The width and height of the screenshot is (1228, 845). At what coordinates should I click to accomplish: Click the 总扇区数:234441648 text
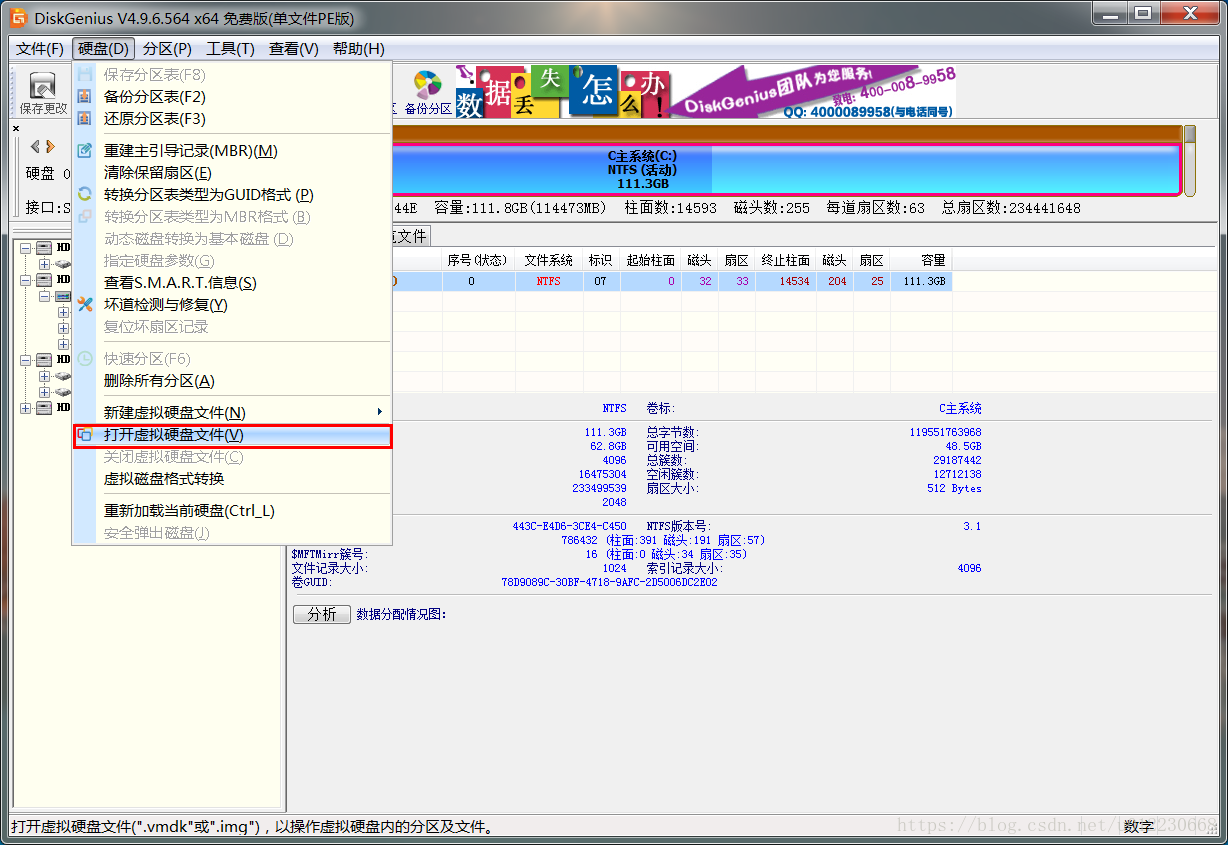coord(1011,208)
